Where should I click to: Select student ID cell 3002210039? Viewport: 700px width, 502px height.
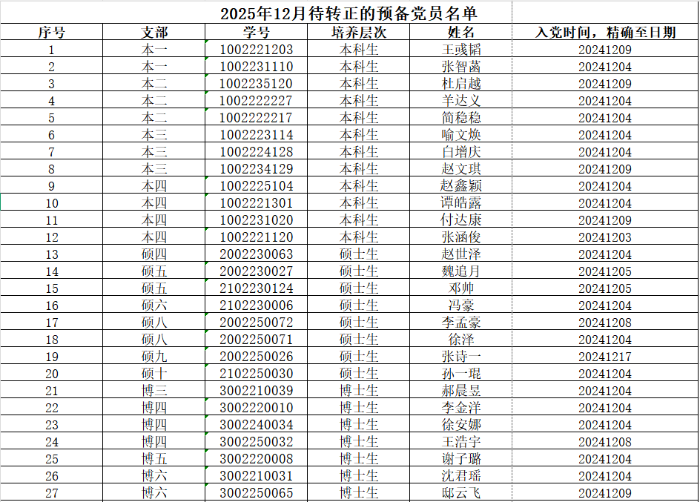pos(256,390)
